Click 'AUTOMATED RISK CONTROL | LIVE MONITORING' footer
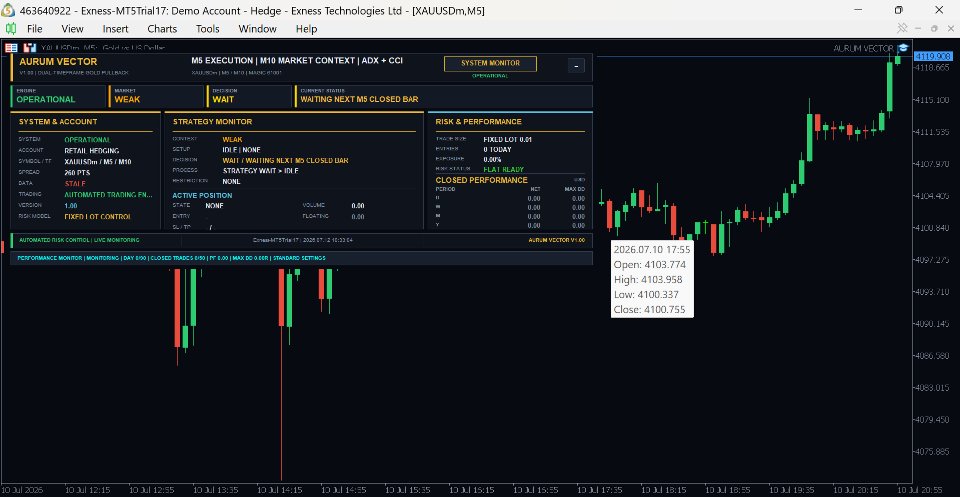960x497 pixels. pyautogui.click(x=79, y=240)
